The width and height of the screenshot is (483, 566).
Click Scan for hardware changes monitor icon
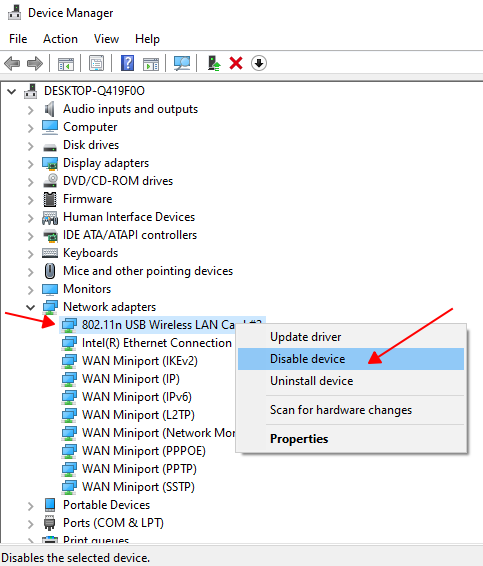pyautogui.click(x=182, y=63)
